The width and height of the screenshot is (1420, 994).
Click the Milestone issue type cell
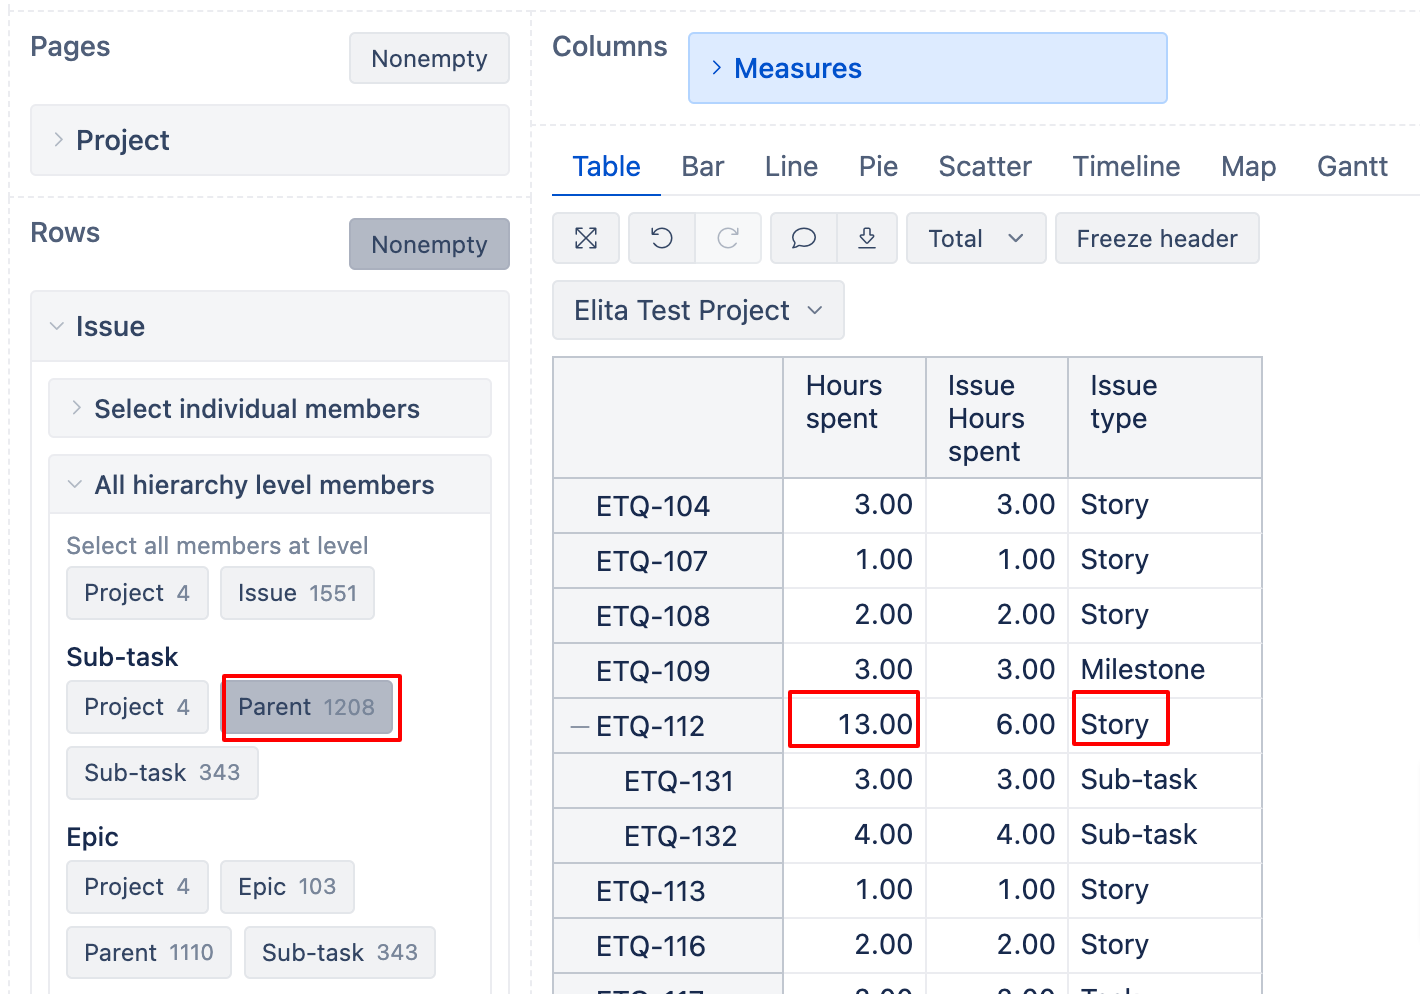(1165, 670)
